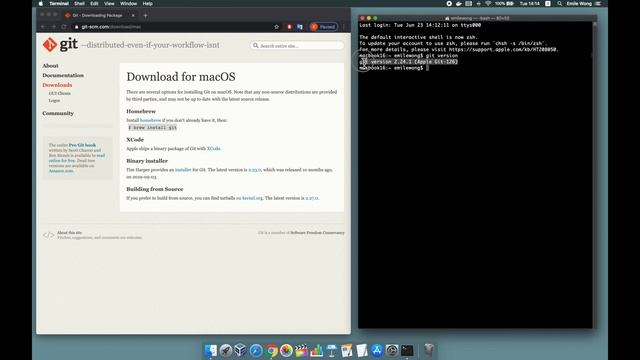The width and height of the screenshot is (640, 360).
Task: Open the App Store from the Dock
Action: [377, 350]
